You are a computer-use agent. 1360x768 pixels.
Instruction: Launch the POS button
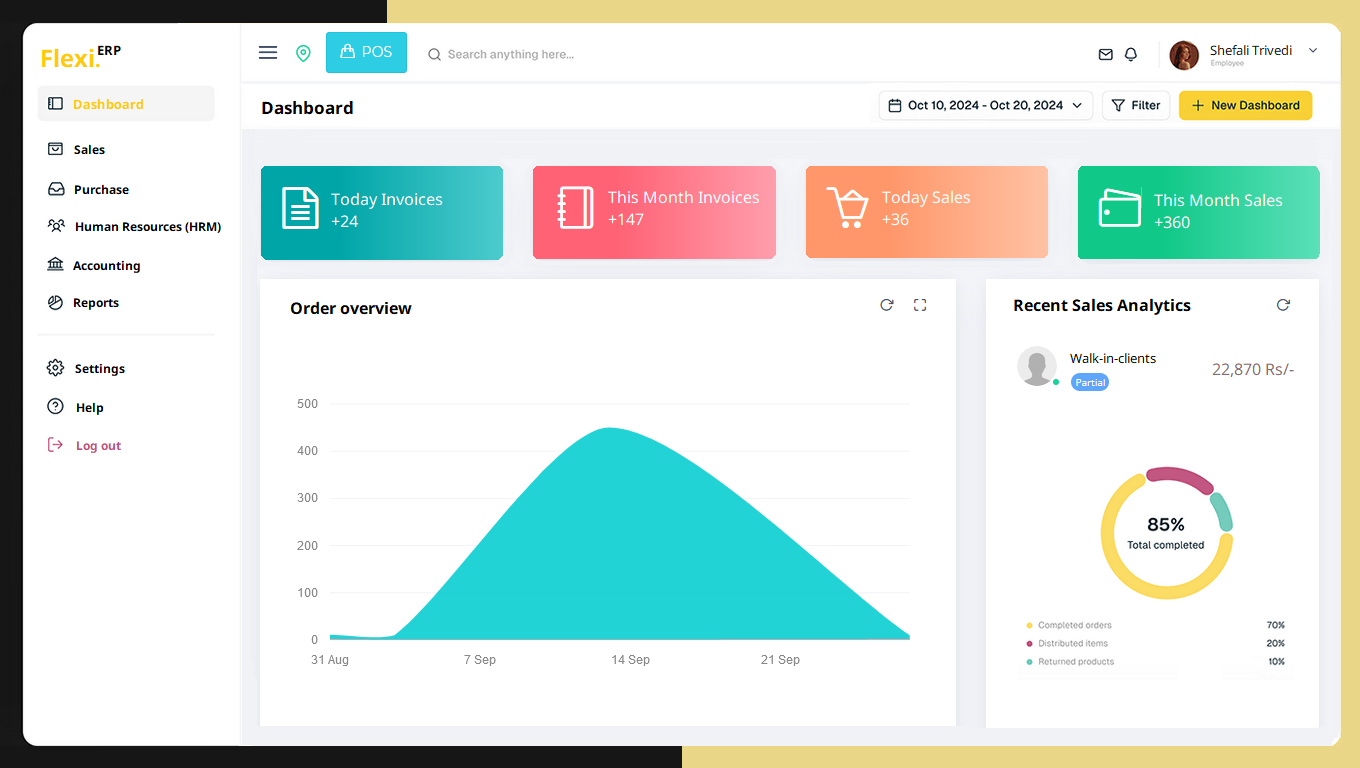tap(366, 52)
